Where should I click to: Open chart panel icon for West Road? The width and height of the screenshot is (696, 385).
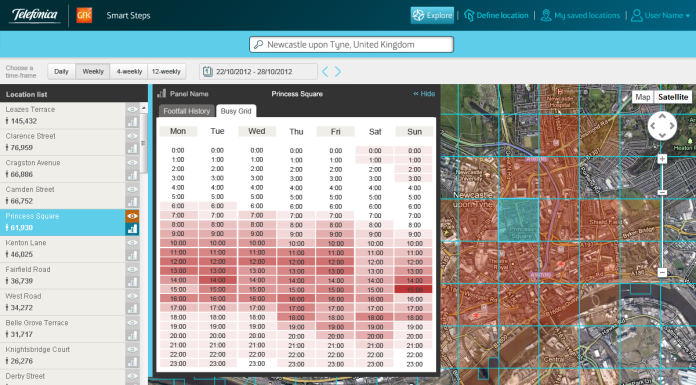click(132, 309)
